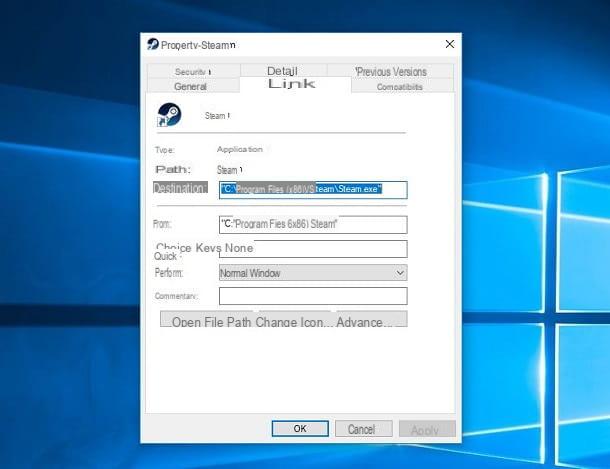
Task: Open the Previous Versions tab
Action: tap(391, 72)
